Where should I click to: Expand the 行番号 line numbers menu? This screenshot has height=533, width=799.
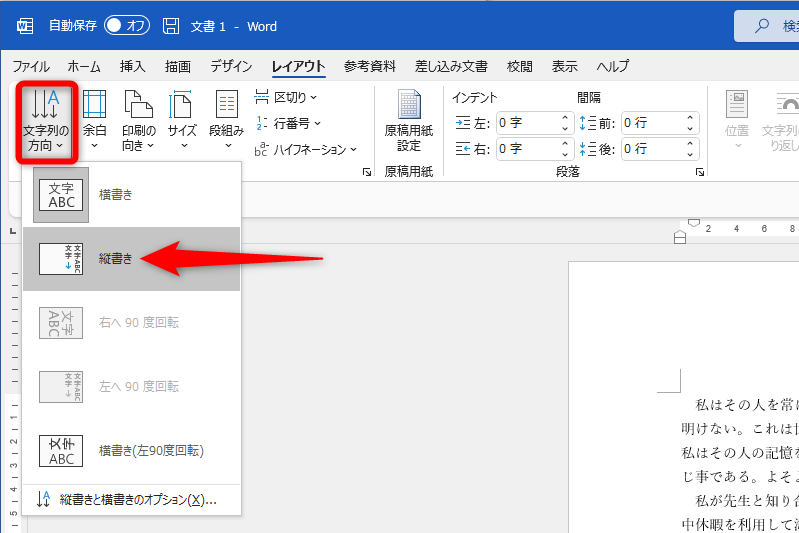(288, 123)
